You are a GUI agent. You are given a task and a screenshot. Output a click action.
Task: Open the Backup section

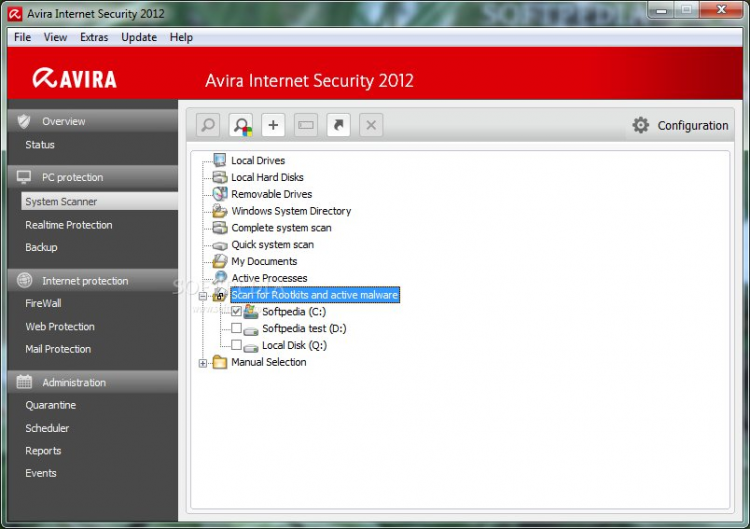pyautogui.click(x=41, y=247)
